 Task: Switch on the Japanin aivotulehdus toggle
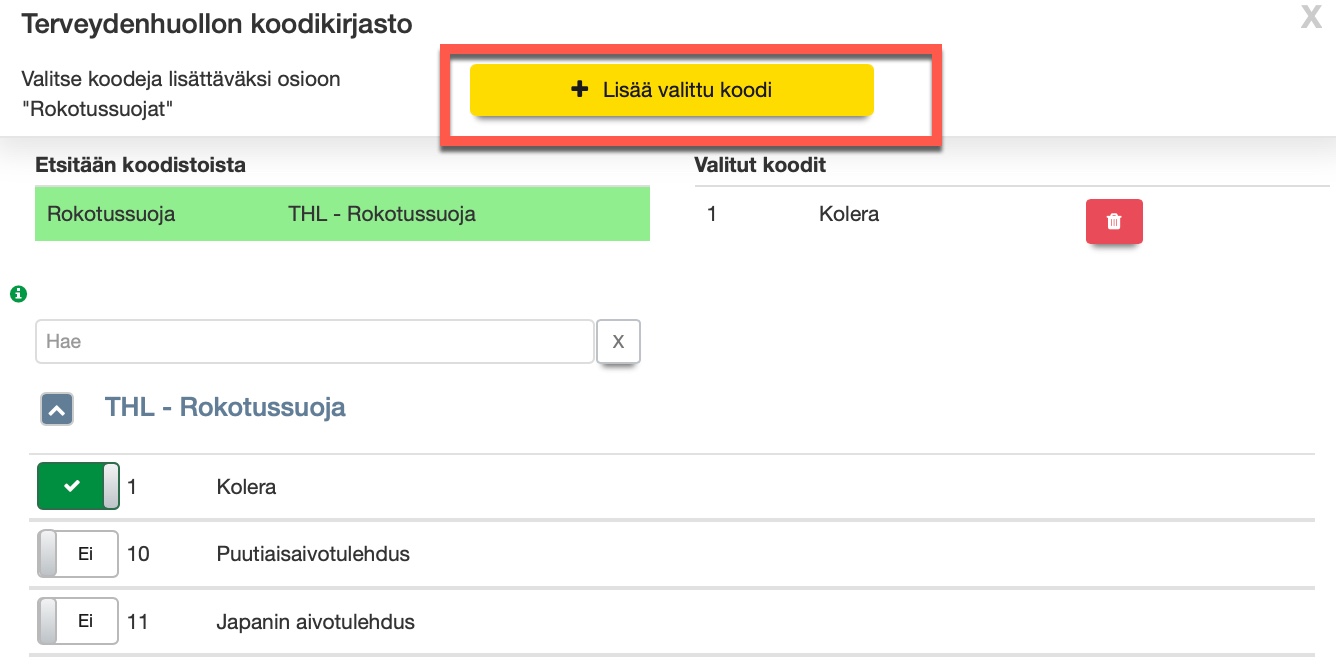tap(78, 622)
